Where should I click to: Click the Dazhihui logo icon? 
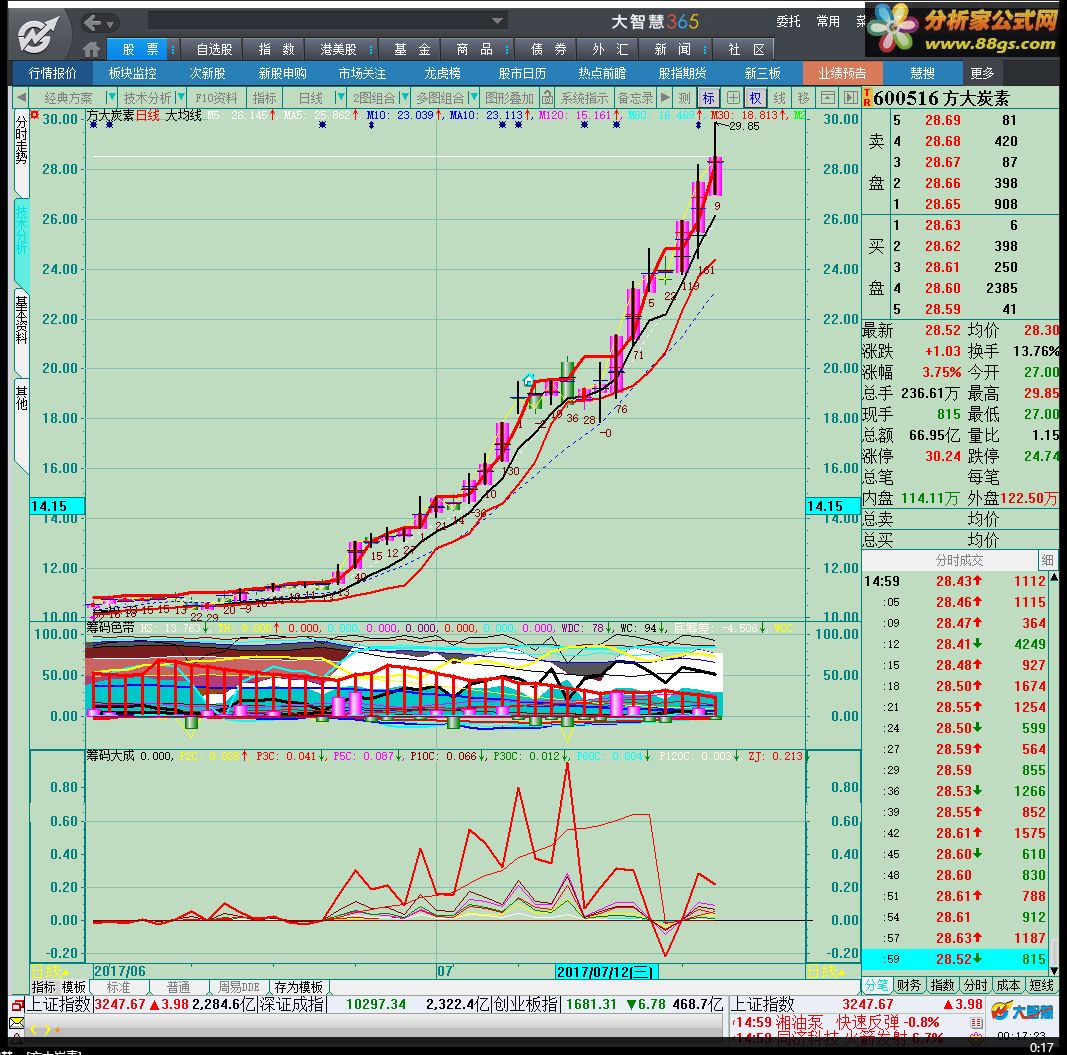[x=39, y=34]
